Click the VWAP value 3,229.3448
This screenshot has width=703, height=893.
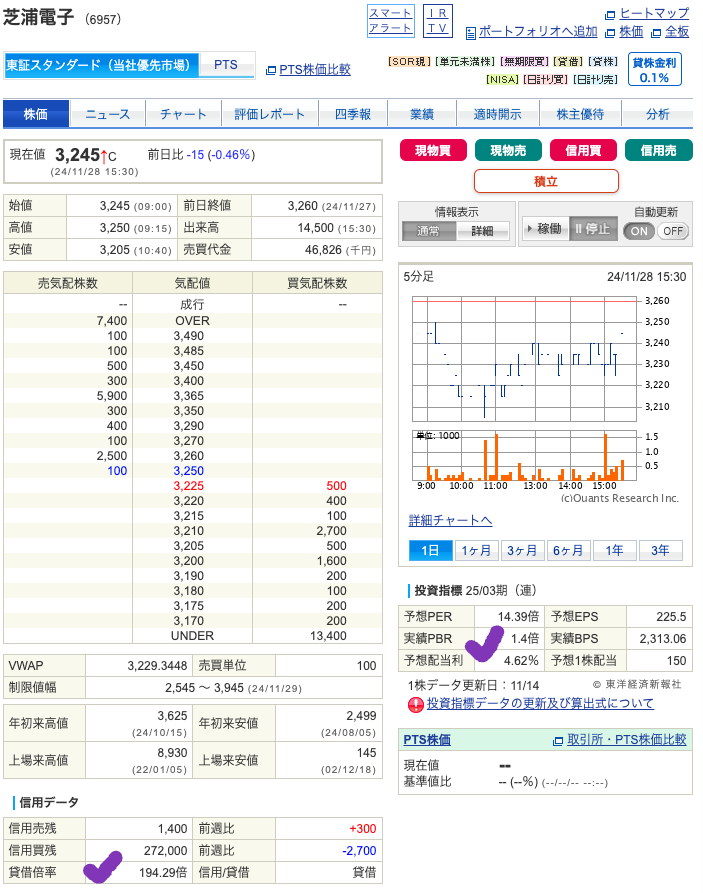coord(157,666)
